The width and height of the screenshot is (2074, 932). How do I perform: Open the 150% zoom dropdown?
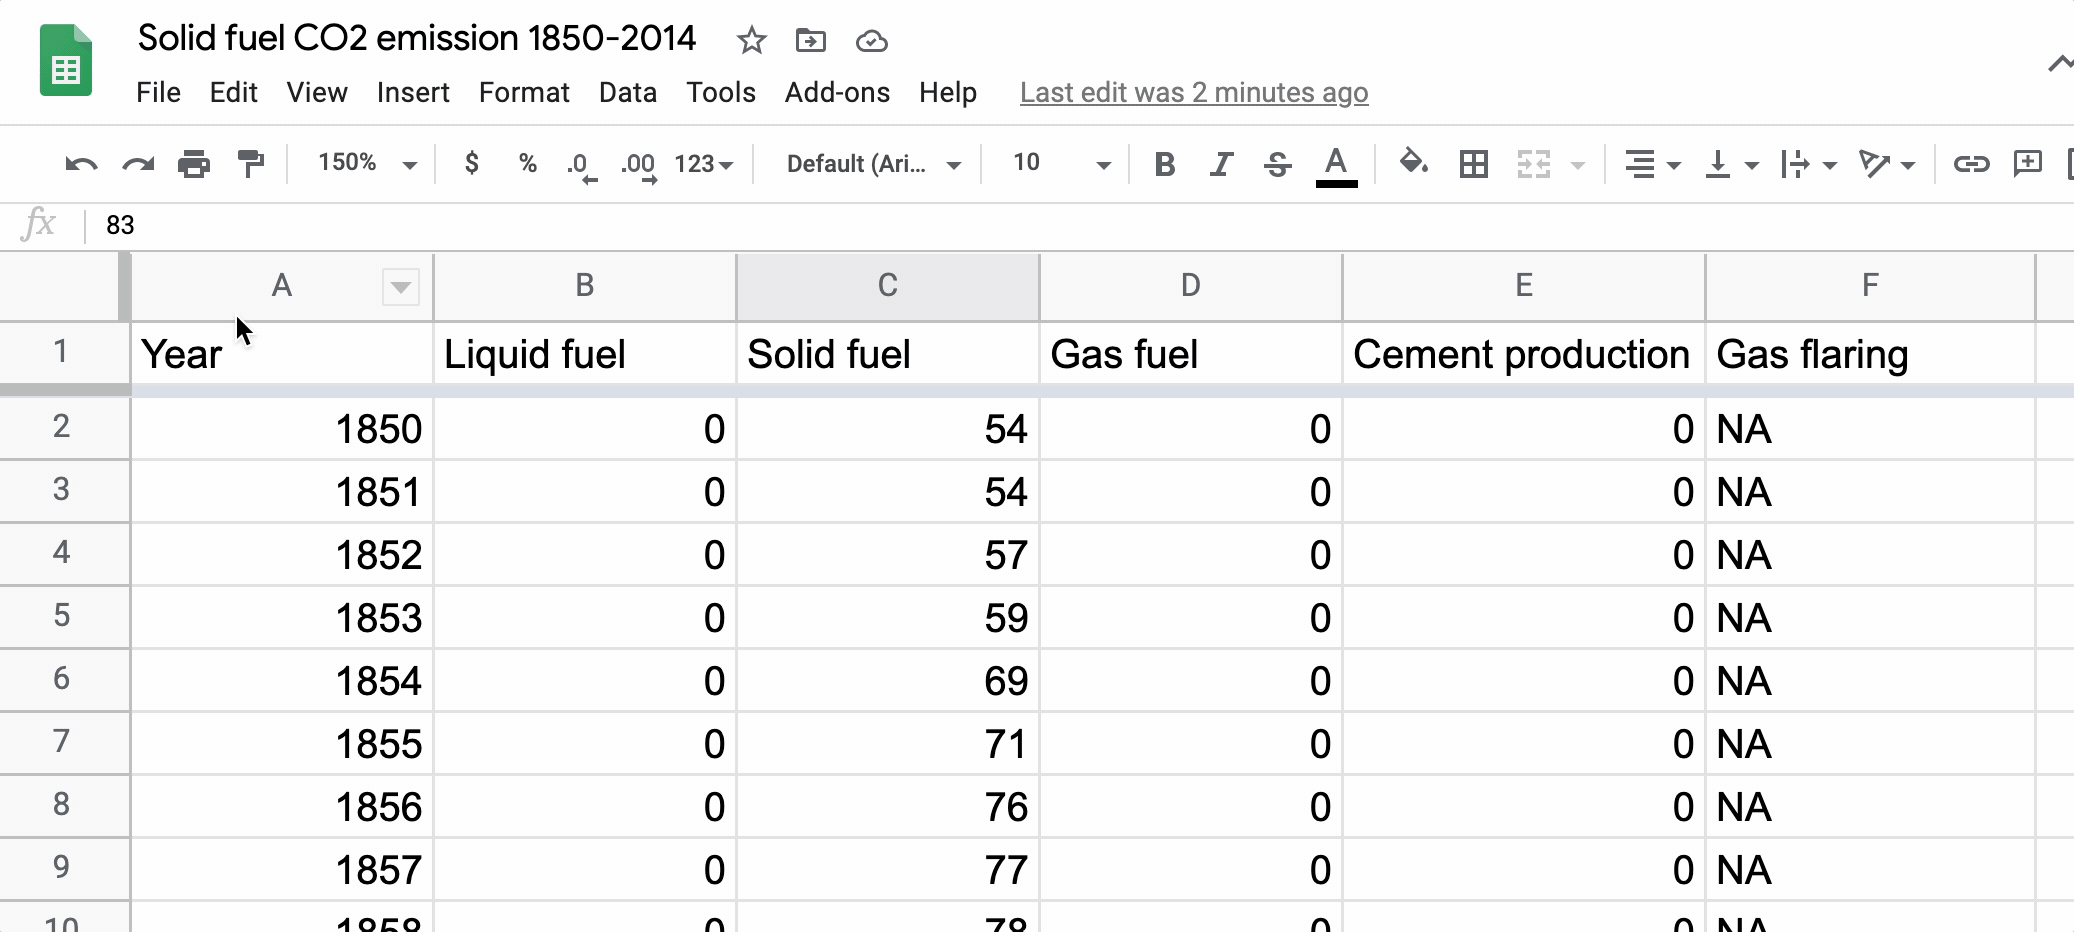point(366,164)
